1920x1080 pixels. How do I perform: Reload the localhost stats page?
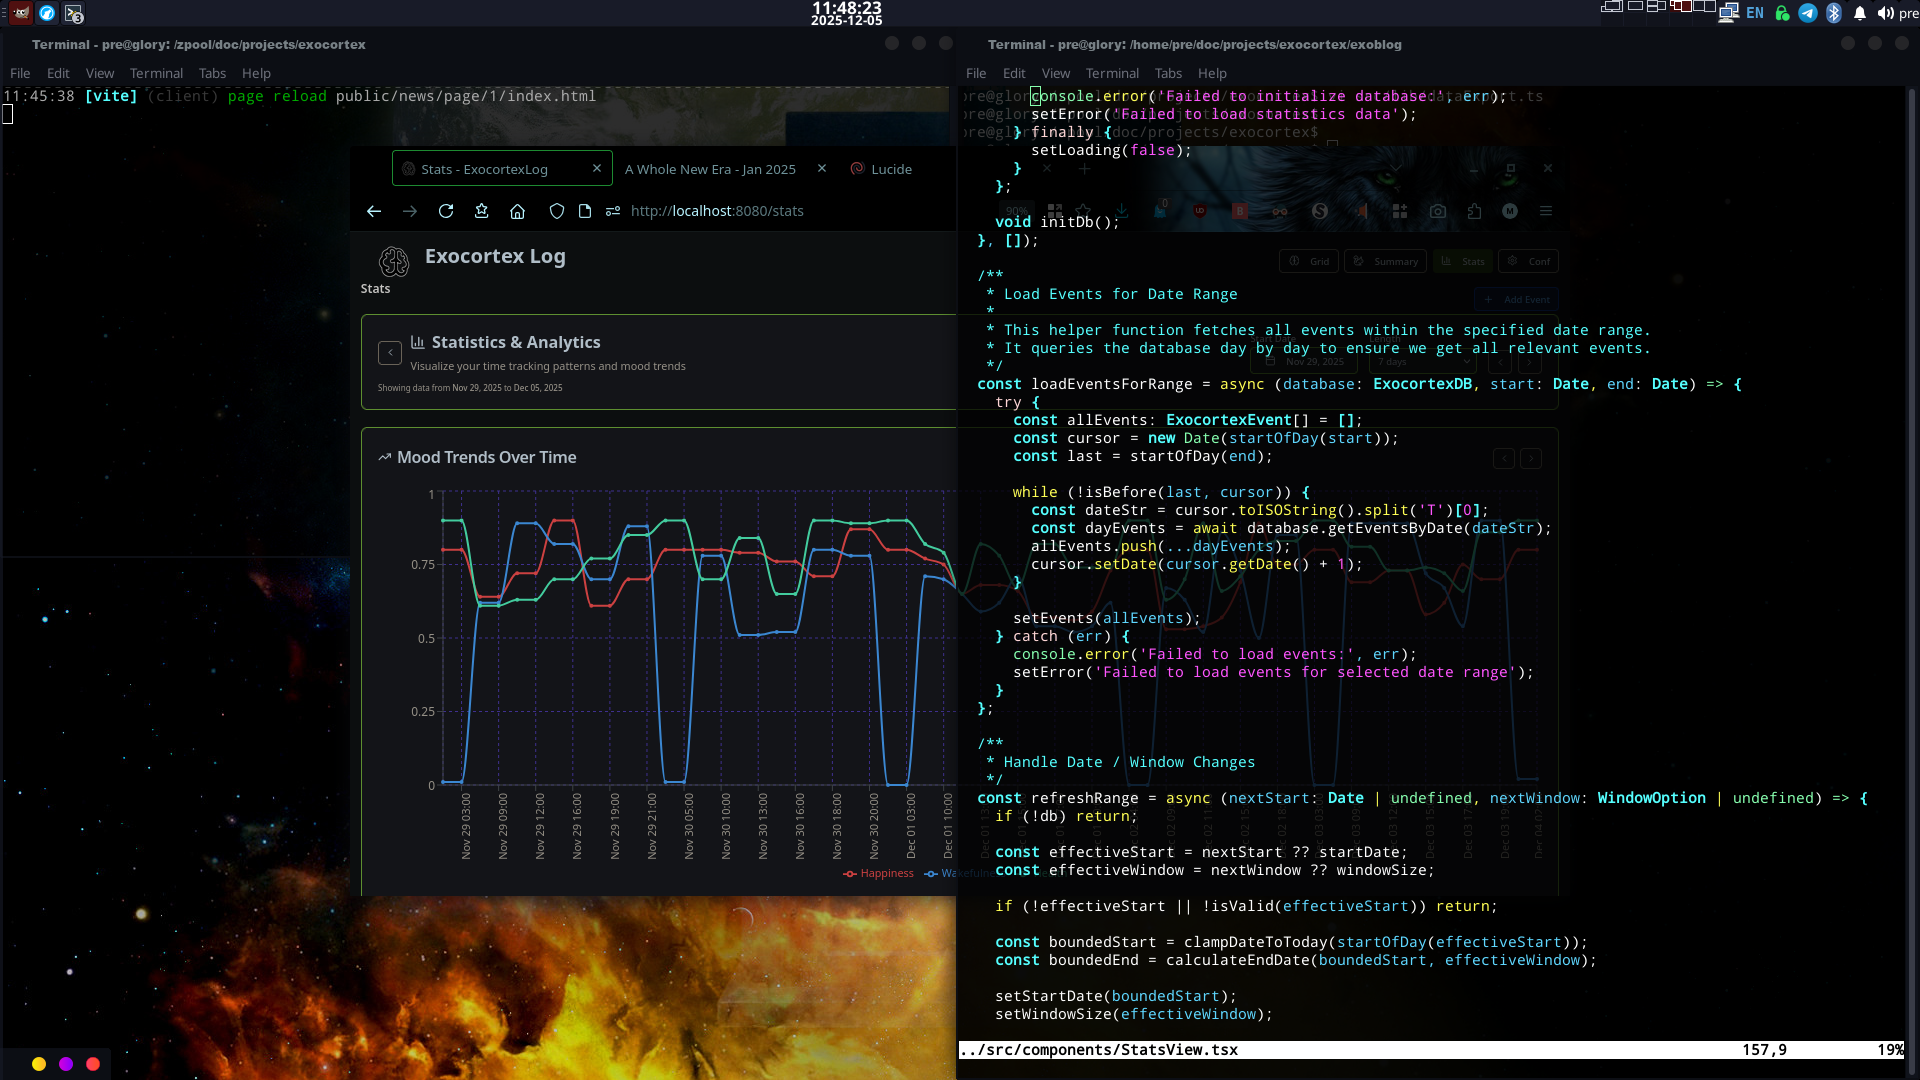click(x=446, y=211)
